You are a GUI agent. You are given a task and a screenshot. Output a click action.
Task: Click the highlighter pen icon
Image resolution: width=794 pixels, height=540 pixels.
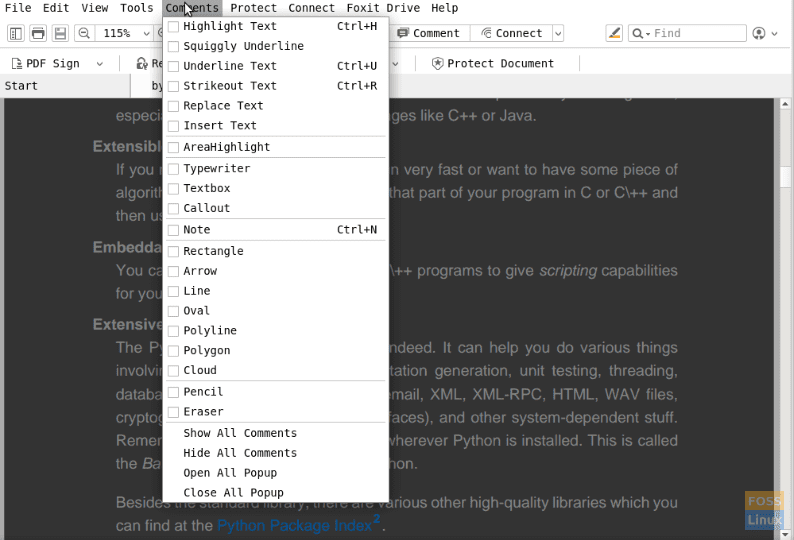(x=614, y=33)
